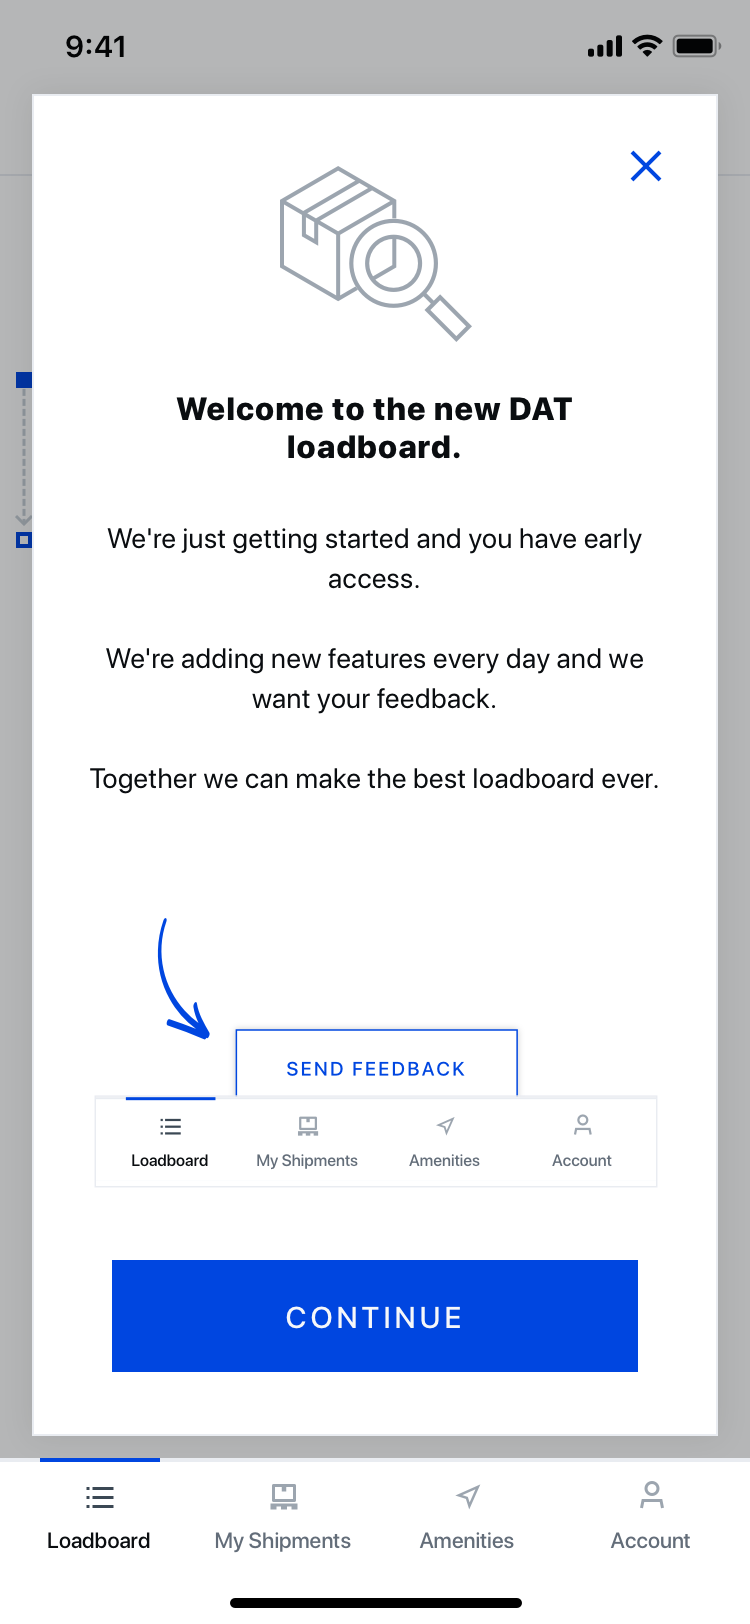Screen dimensions: 750x1624
Task: Close the welcome dialog with the X
Action: pyautogui.click(x=646, y=166)
